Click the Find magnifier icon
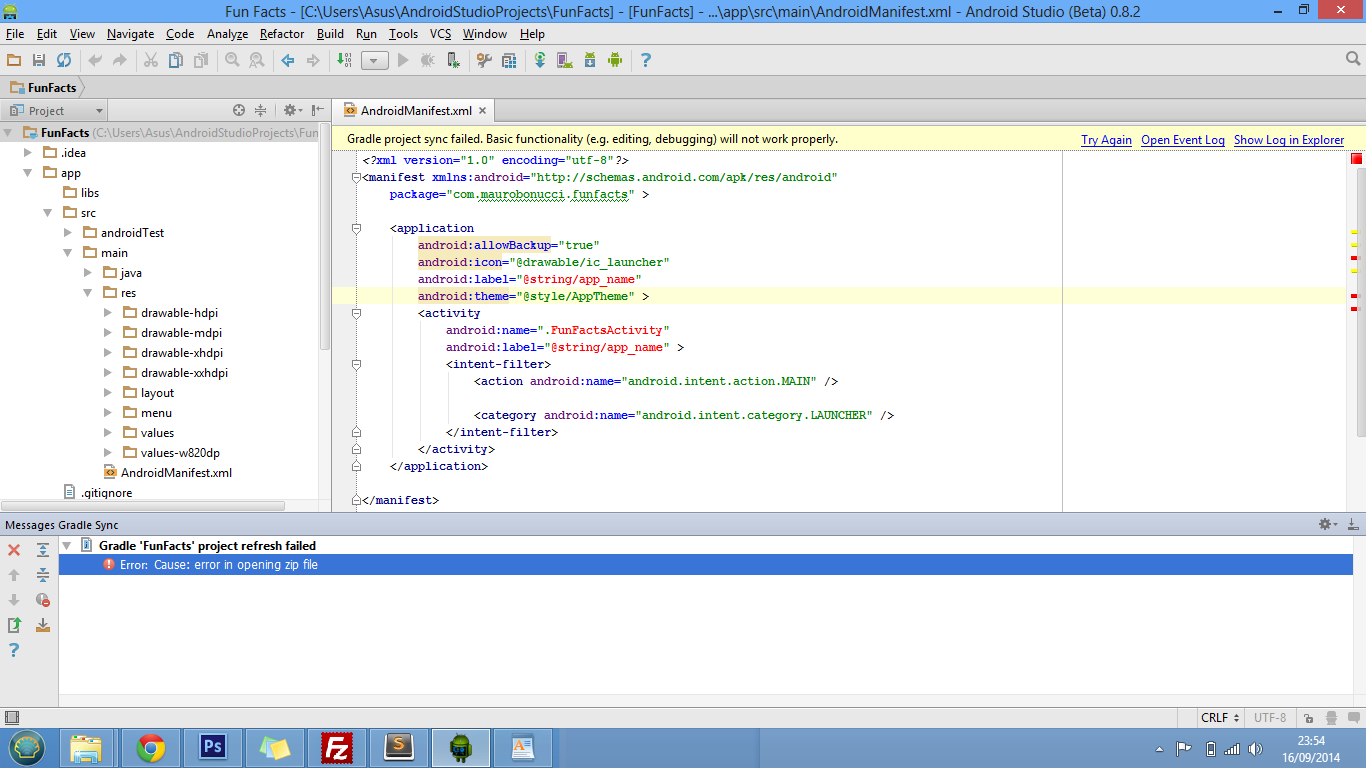 point(232,60)
